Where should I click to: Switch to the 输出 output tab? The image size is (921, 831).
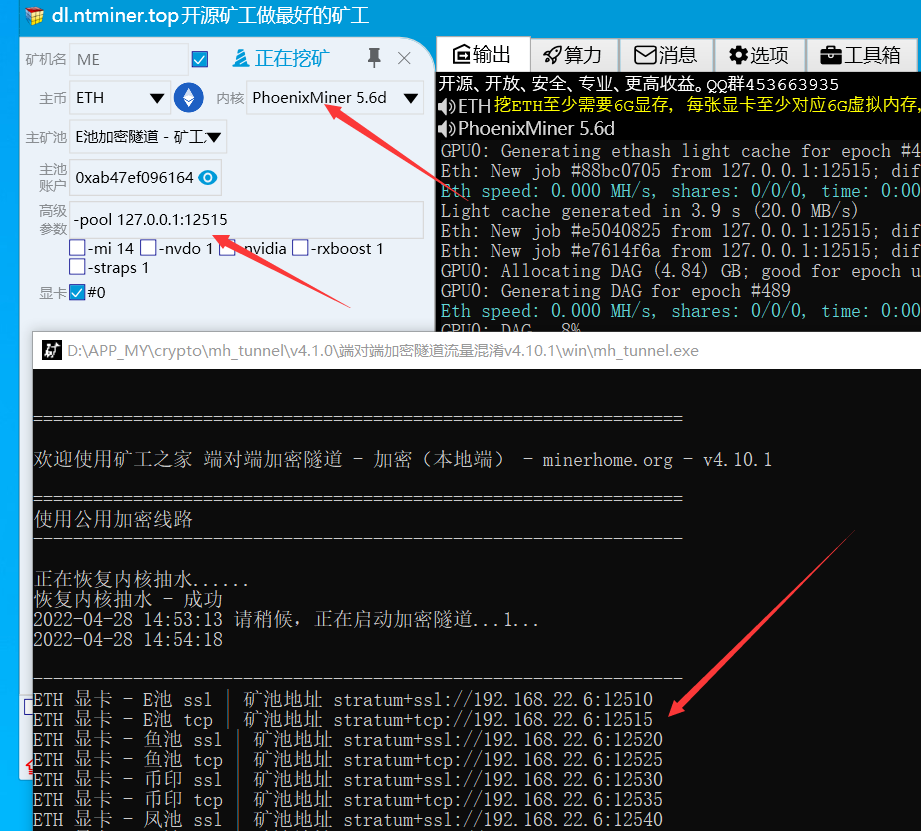483,55
